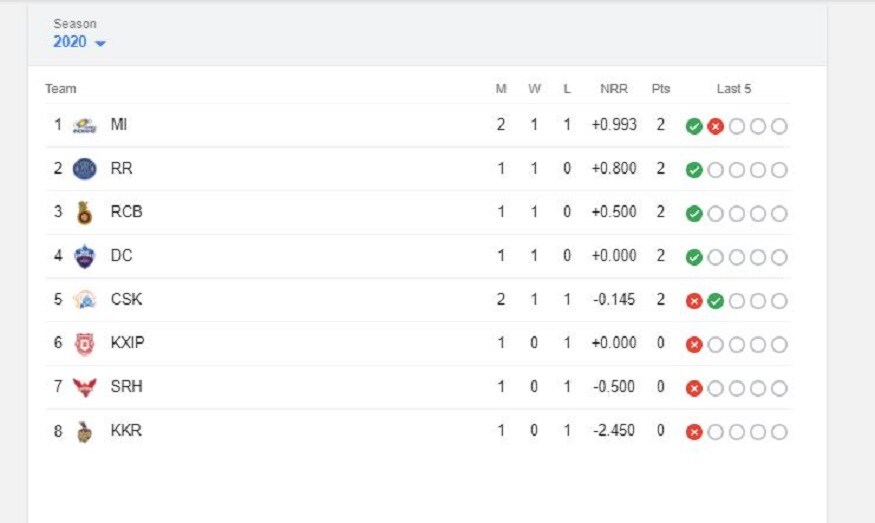This screenshot has height=523, width=875.
Task: Click the SRH team logo
Action: (85, 387)
